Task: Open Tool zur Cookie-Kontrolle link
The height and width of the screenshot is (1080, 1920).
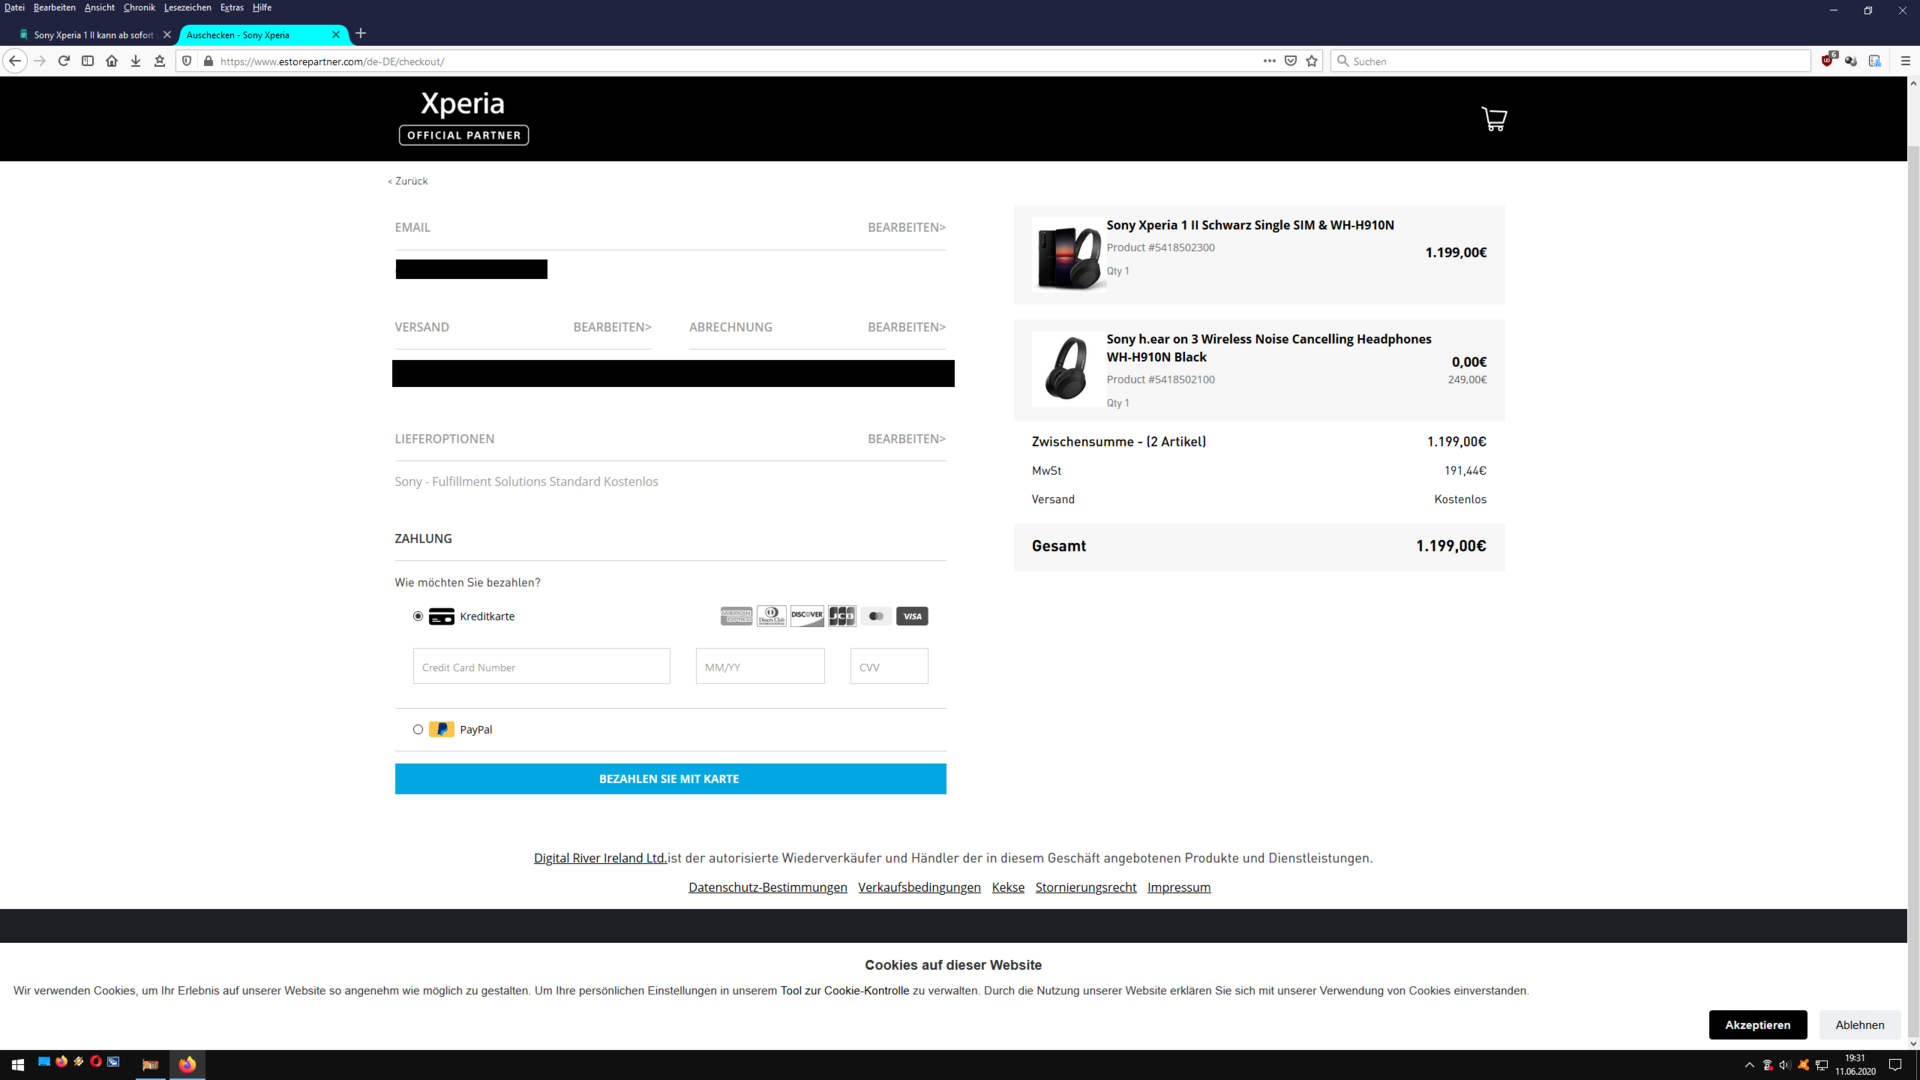Action: (844, 991)
